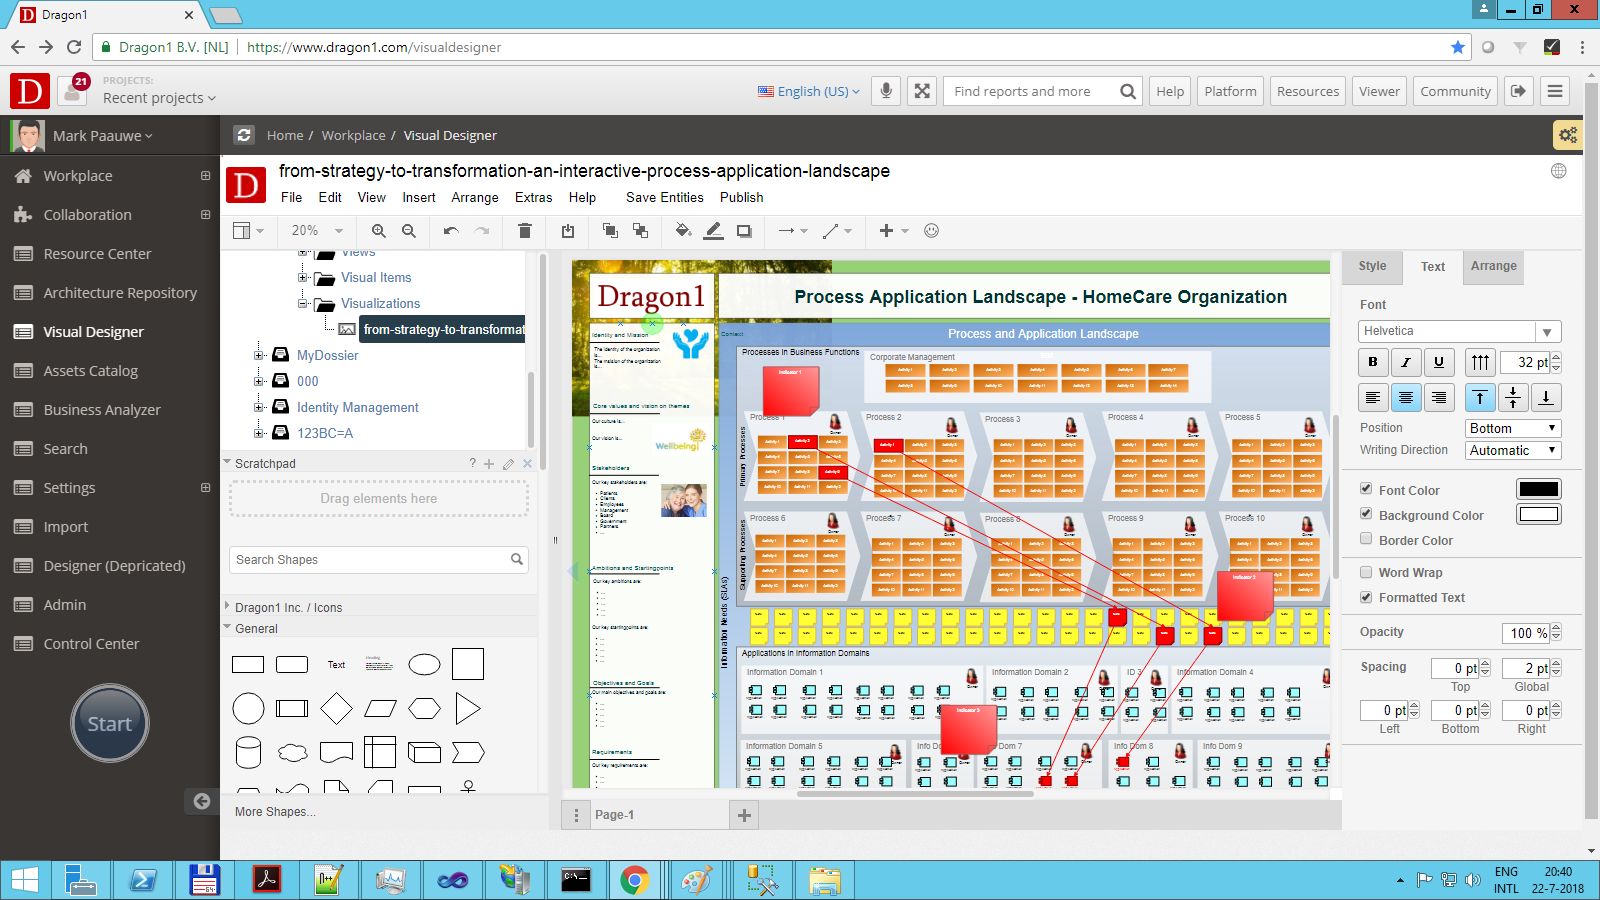Uncheck the Background Color checkbox
Image resolution: width=1600 pixels, height=900 pixels.
[1366, 514]
